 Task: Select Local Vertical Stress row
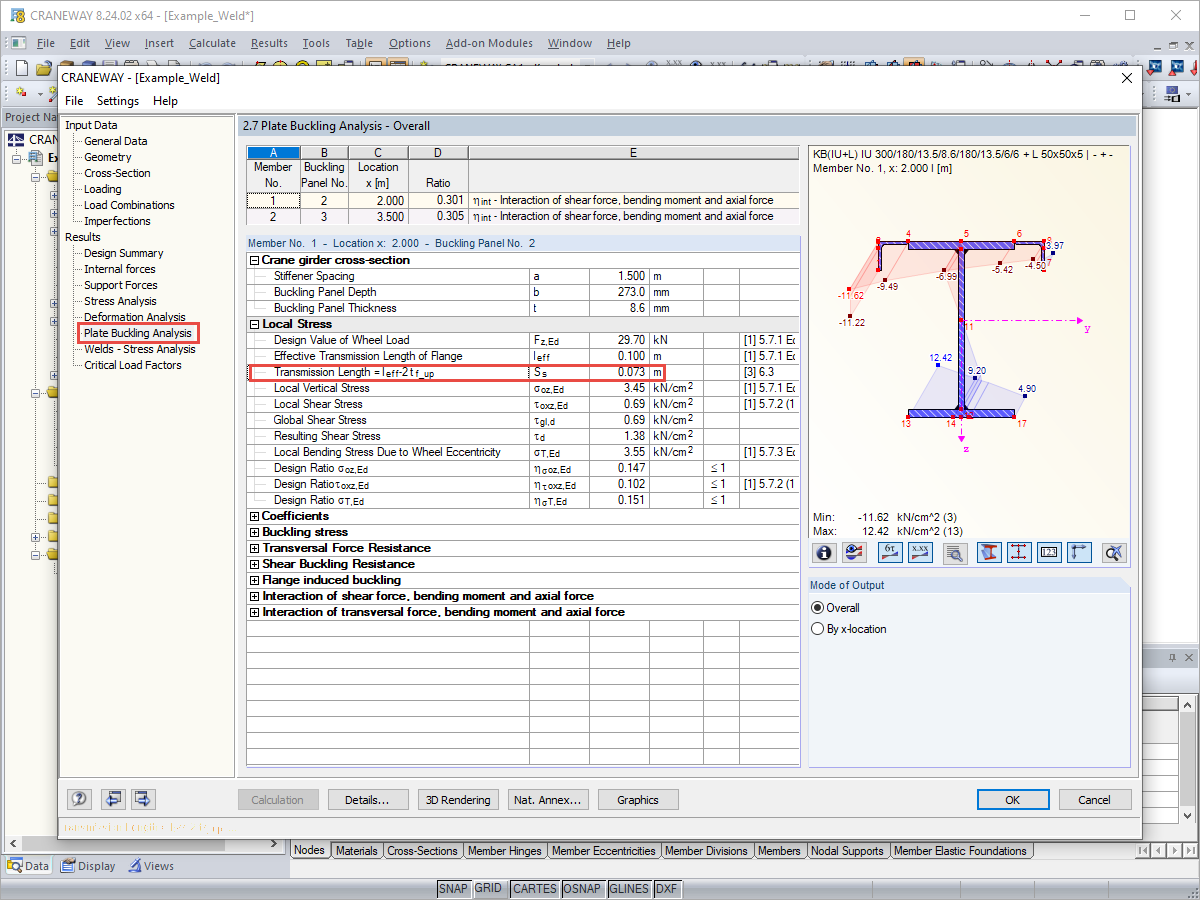coord(523,388)
